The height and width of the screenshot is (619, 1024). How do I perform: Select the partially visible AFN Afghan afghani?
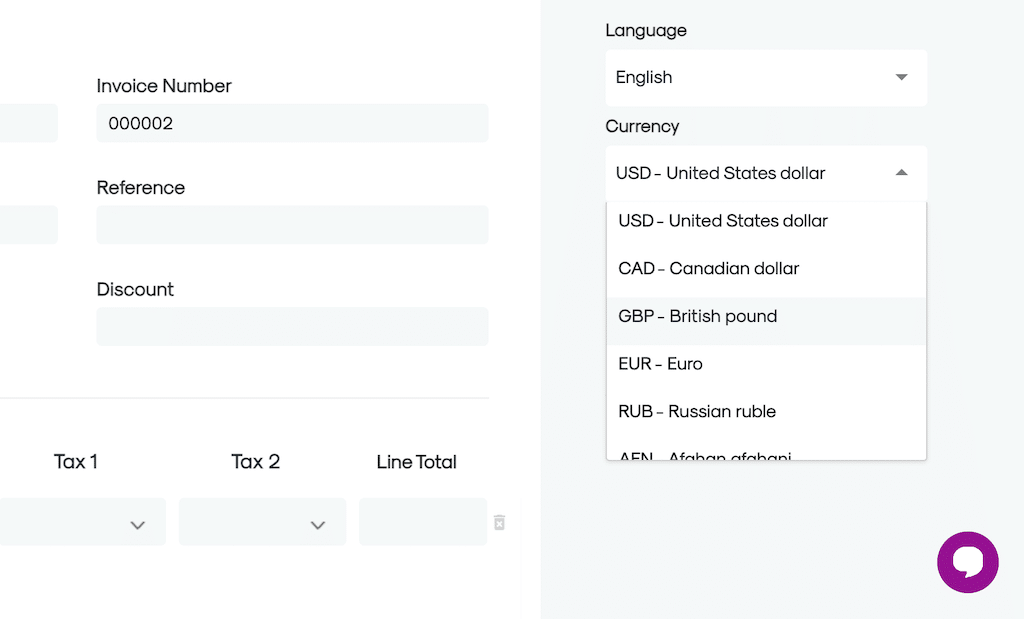click(x=704, y=455)
